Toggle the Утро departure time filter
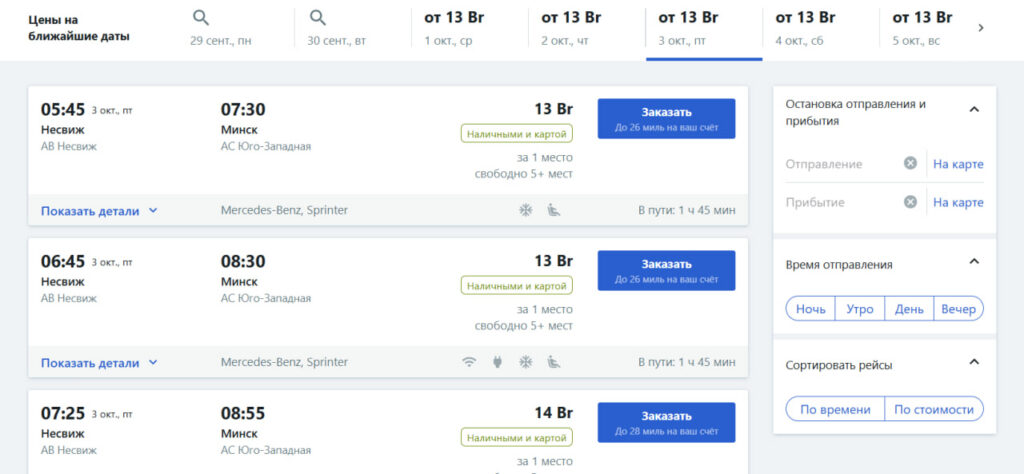Viewport: 1024px width, 474px height. click(859, 309)
